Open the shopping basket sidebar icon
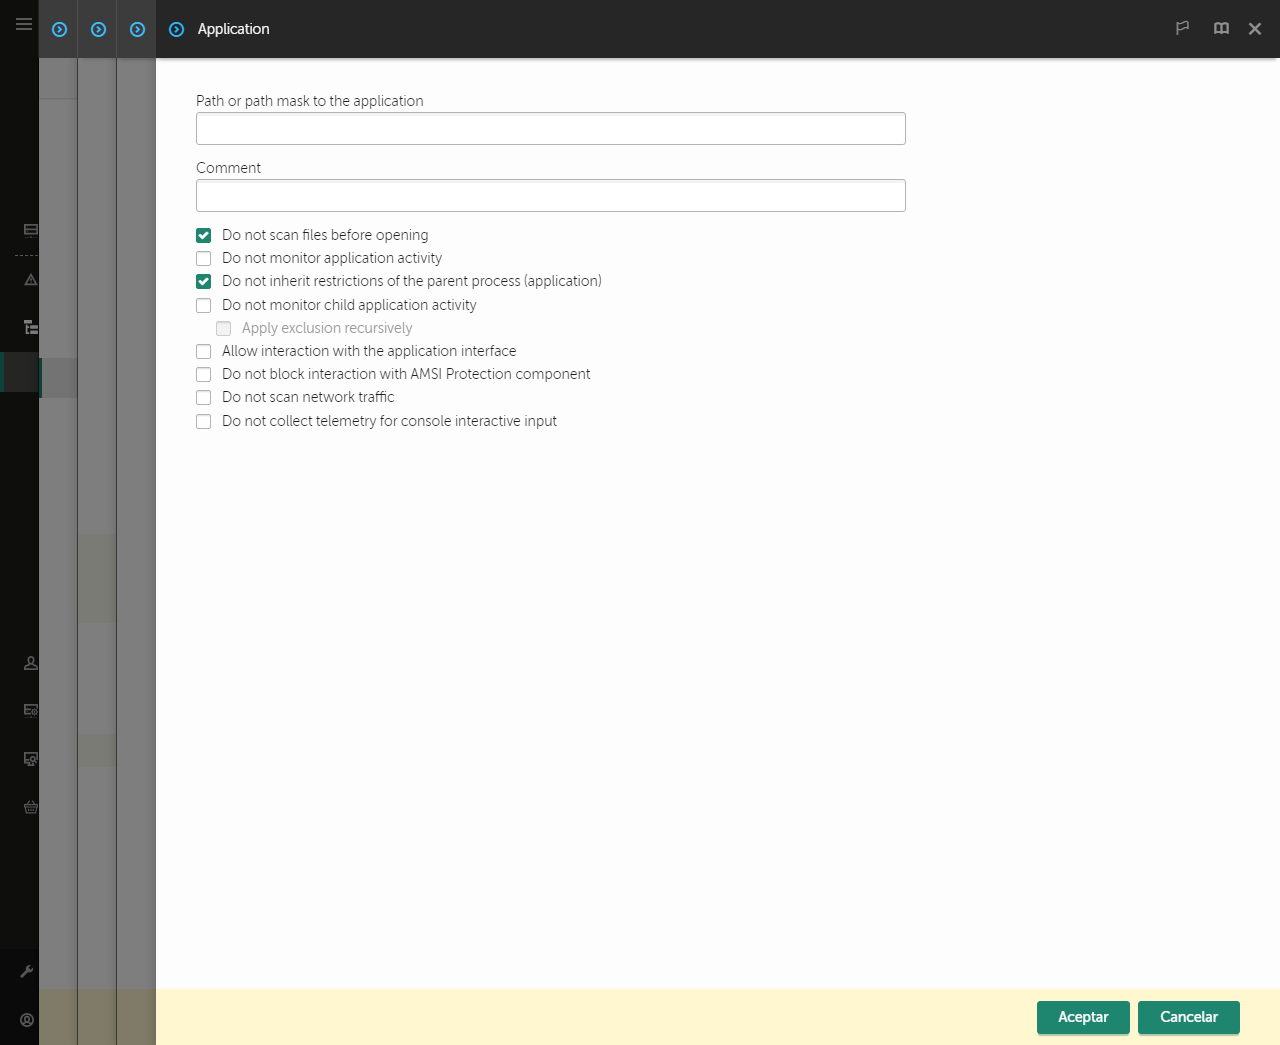The width and height of the screenshot is (1280, 1045). point(31,807)
